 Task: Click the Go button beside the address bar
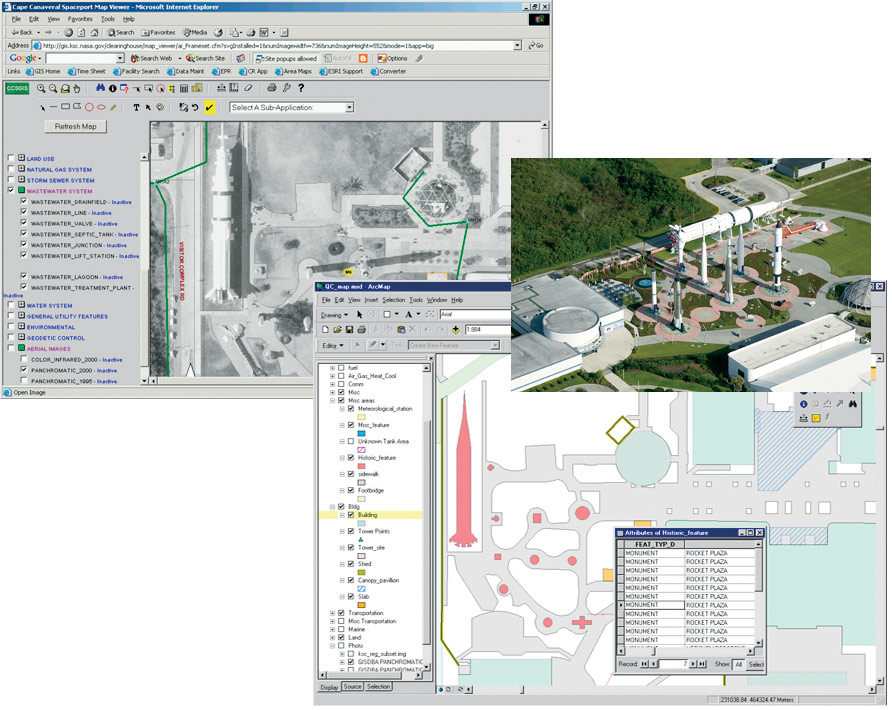[x=536, y=45]
